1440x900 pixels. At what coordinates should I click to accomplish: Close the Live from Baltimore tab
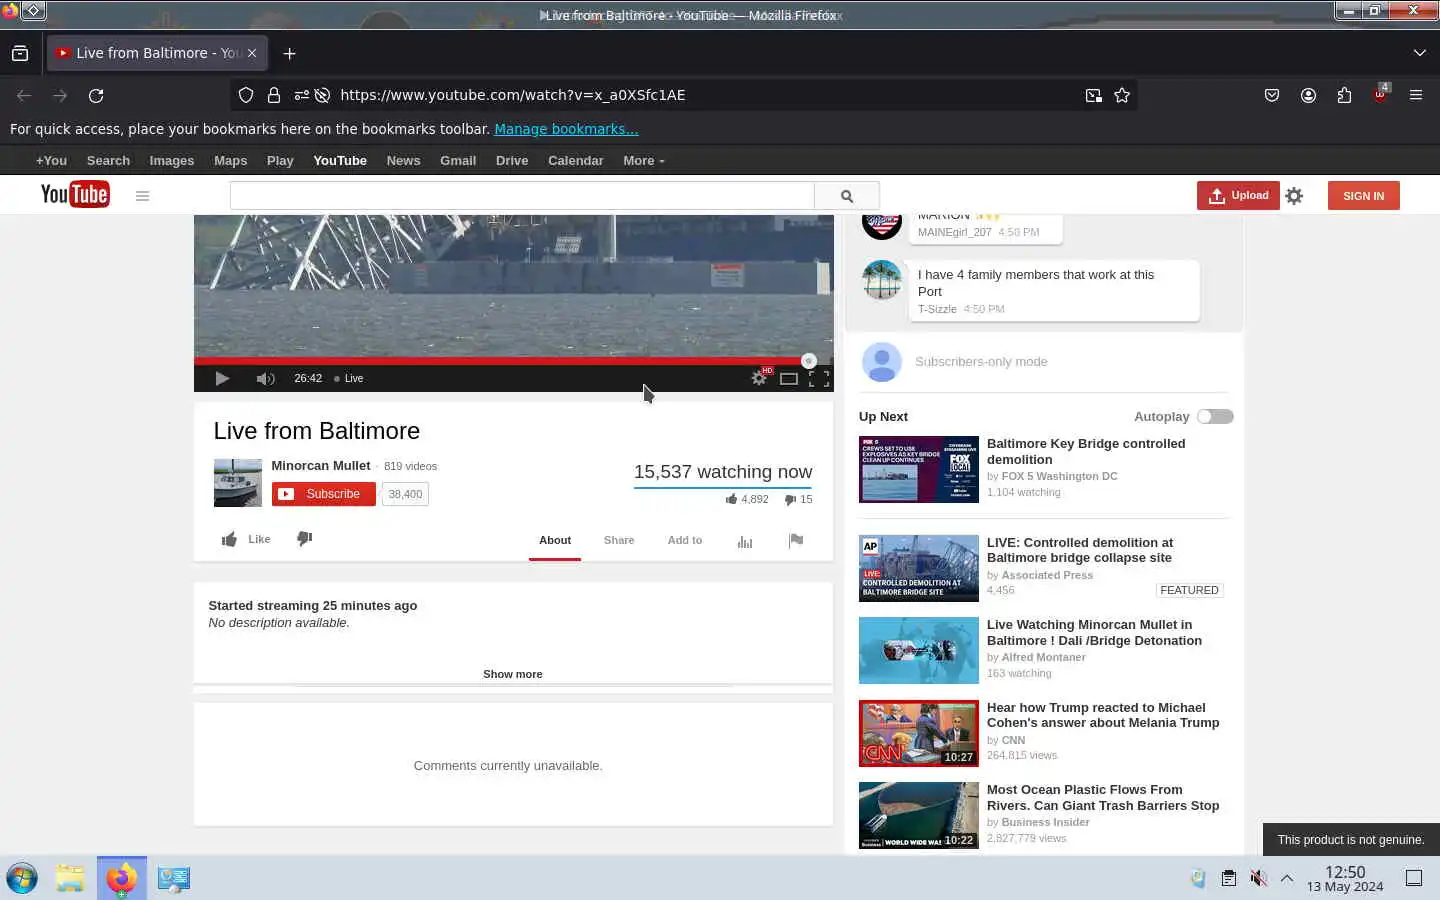252,53
